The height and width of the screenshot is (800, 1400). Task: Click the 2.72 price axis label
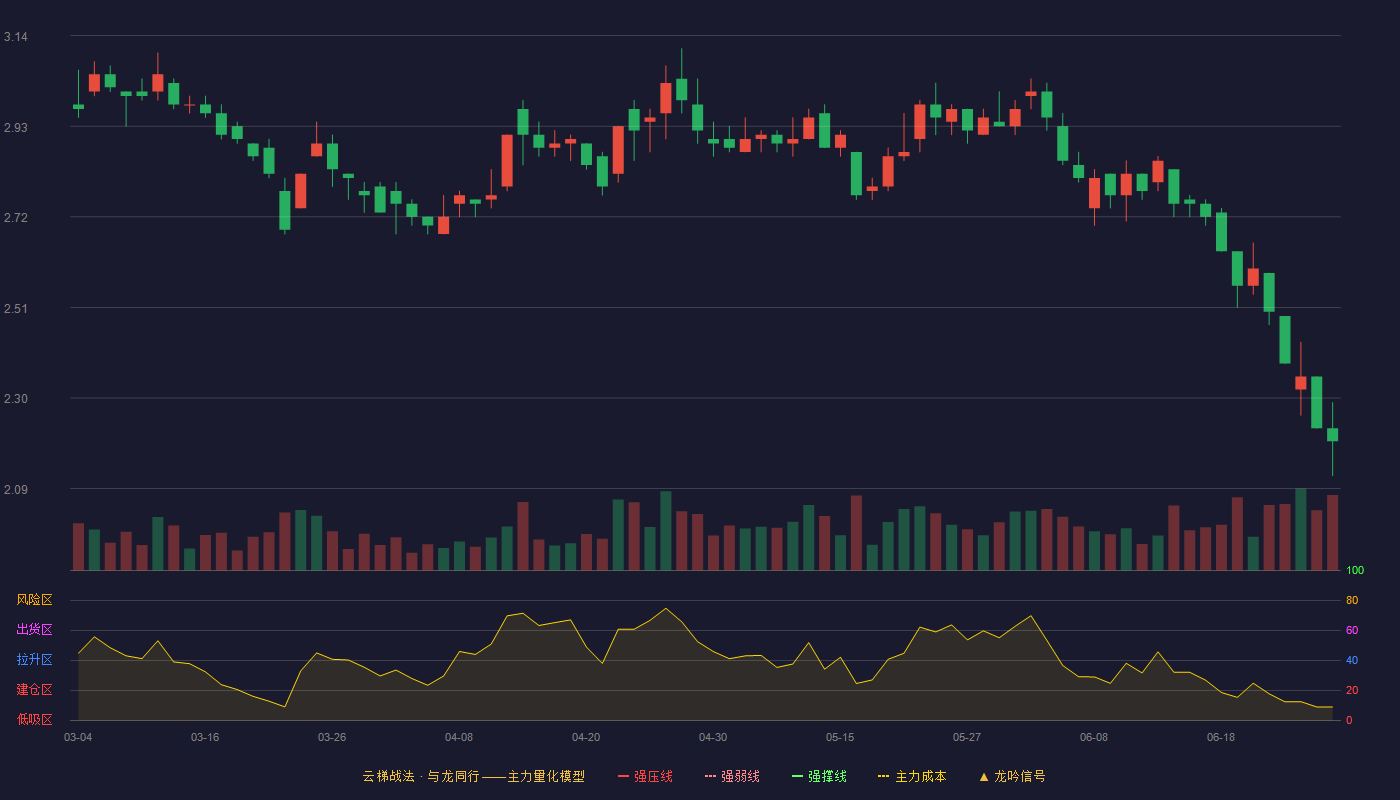pyautogui.click(x=16, y=218)
